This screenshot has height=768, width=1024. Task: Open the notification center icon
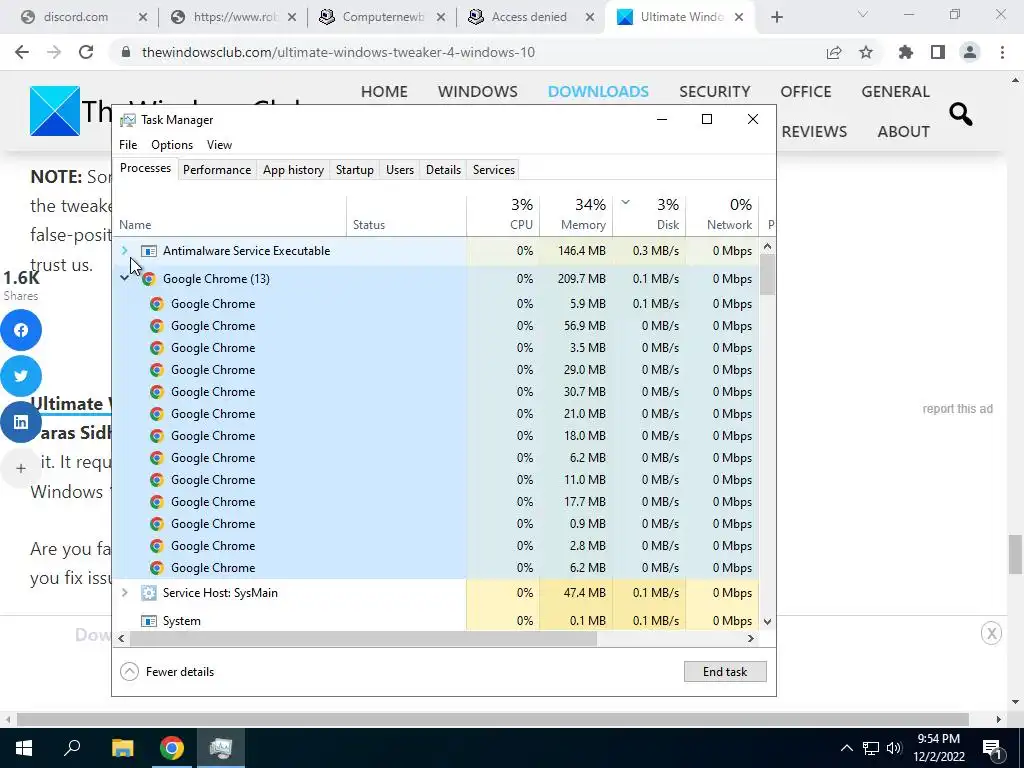(x=992, y=748)
